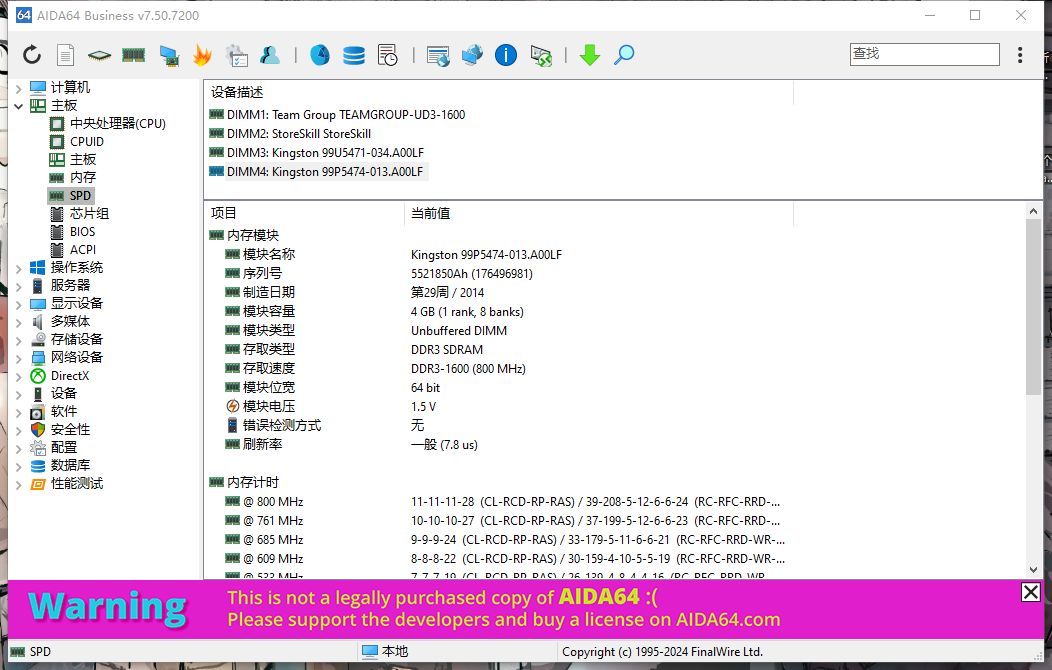Click the 查找 search input field

click(x=924, y=54)
